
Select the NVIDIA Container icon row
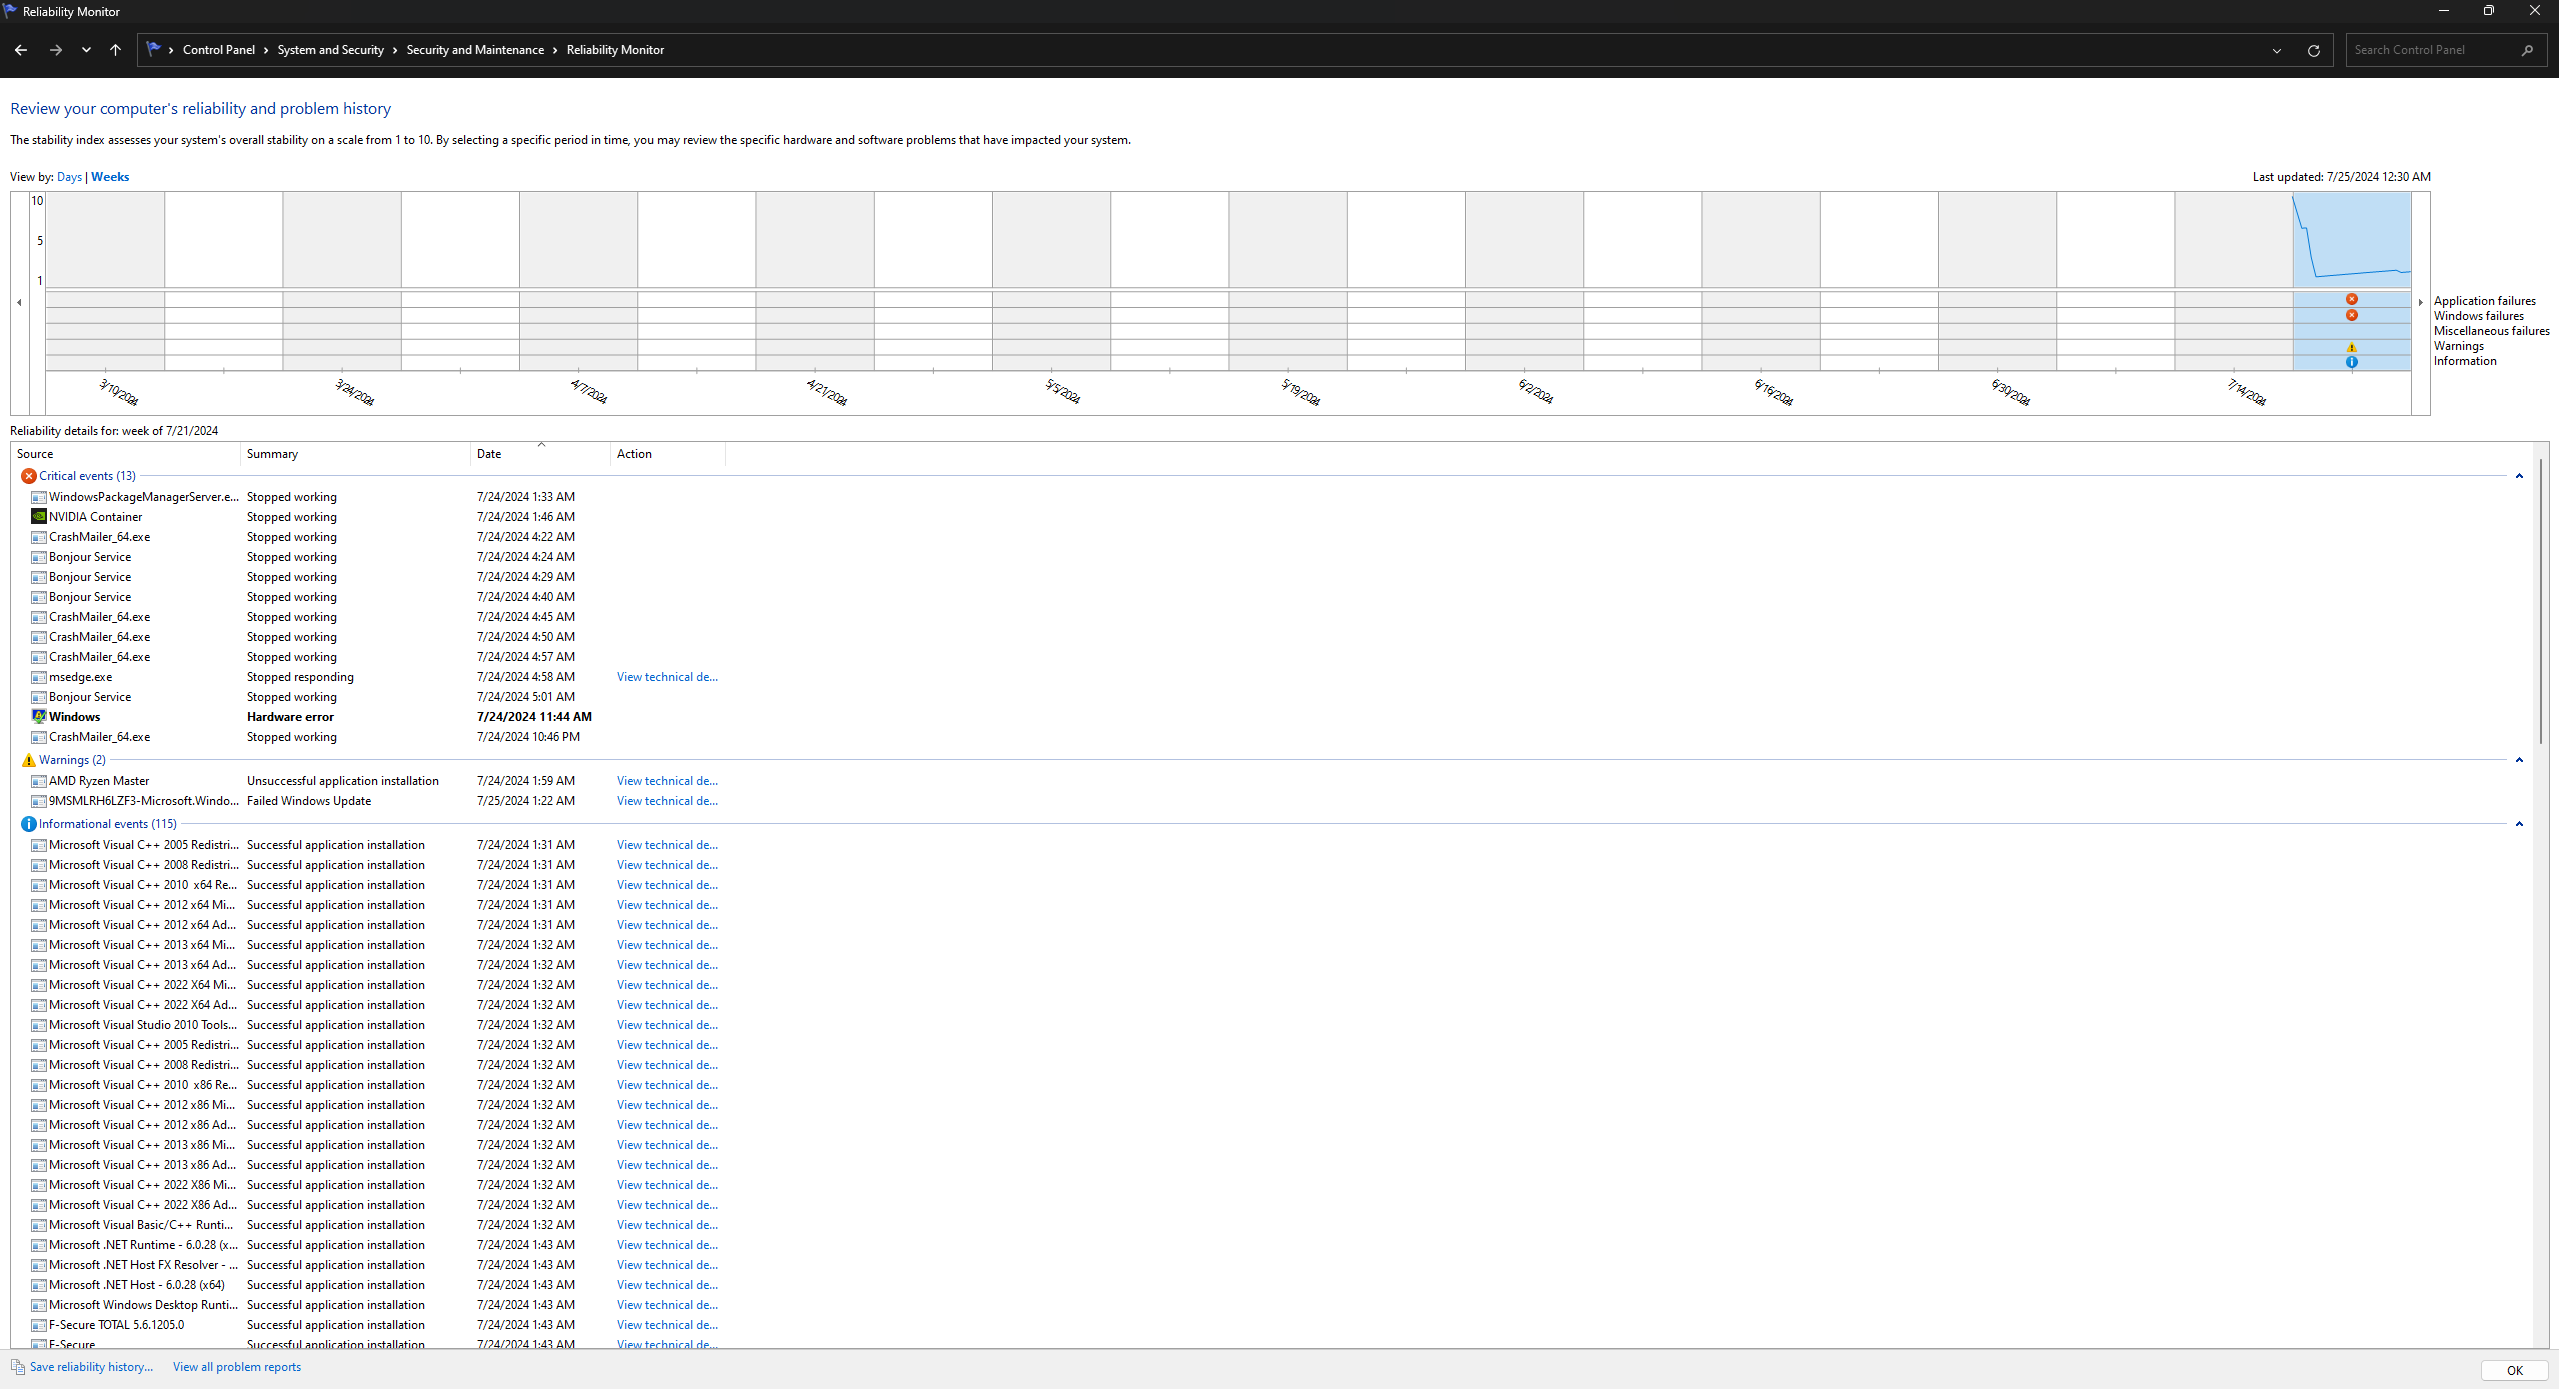point(39,517)
